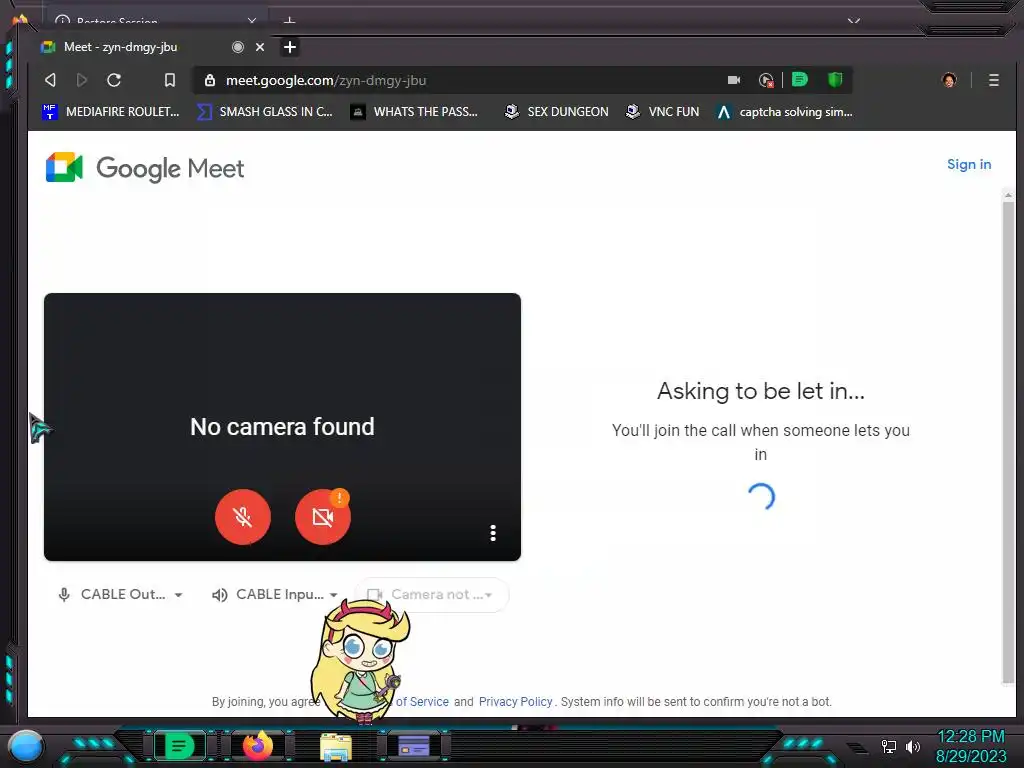This screenshot has width=1024, height=768.
Task: Unmute the microphone in preview
Action: [243, 517]
